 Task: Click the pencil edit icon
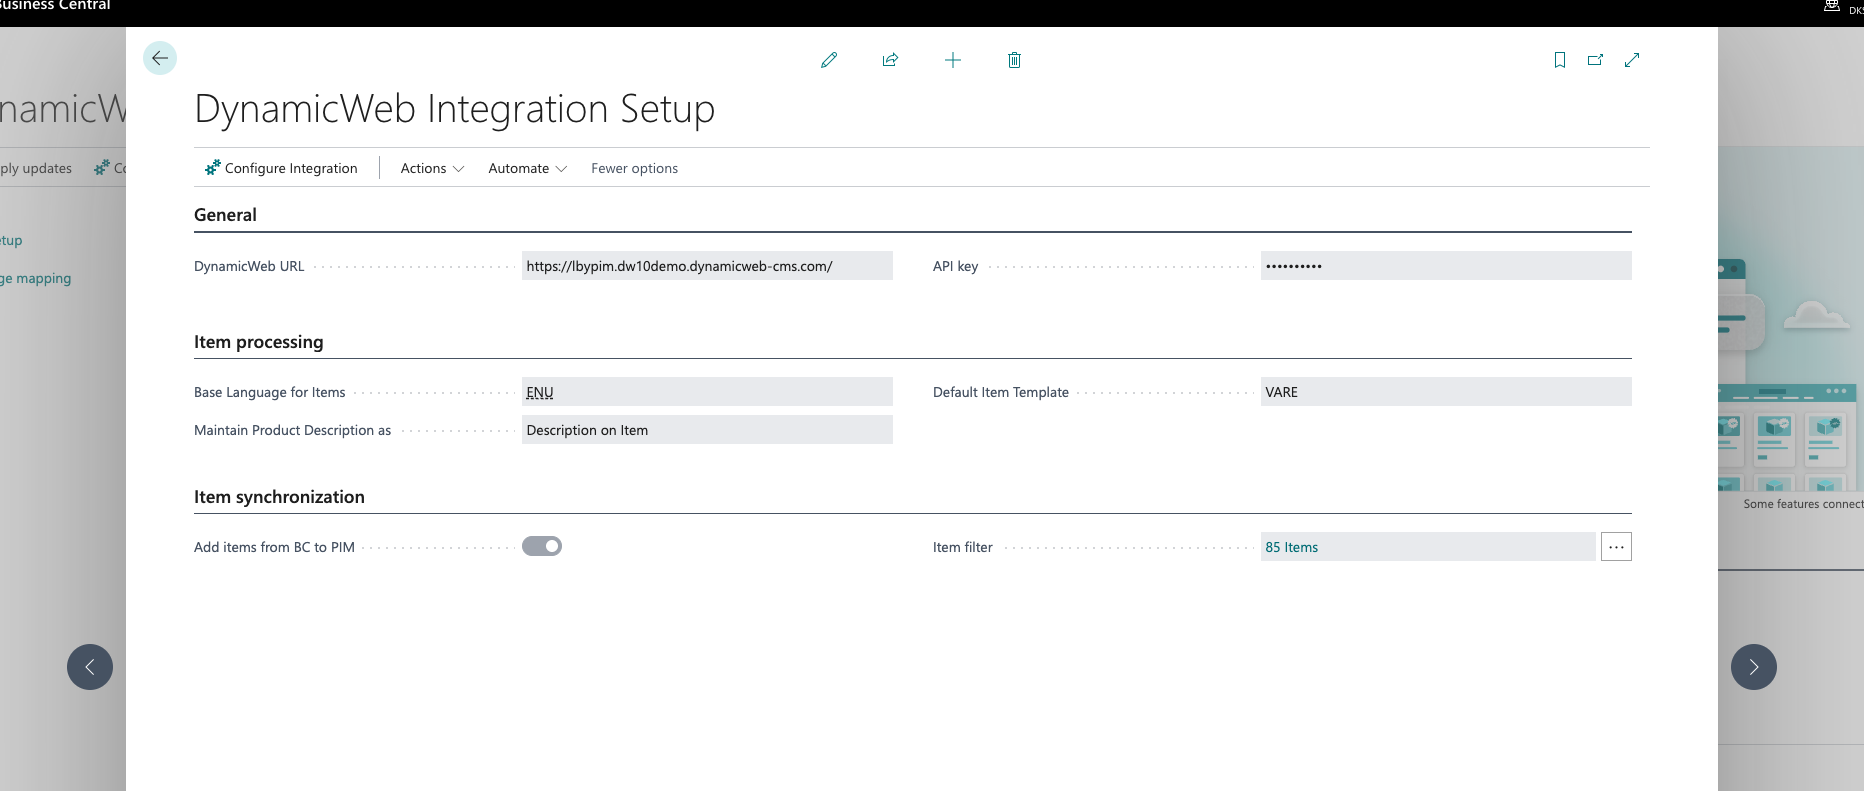(829, 60)
